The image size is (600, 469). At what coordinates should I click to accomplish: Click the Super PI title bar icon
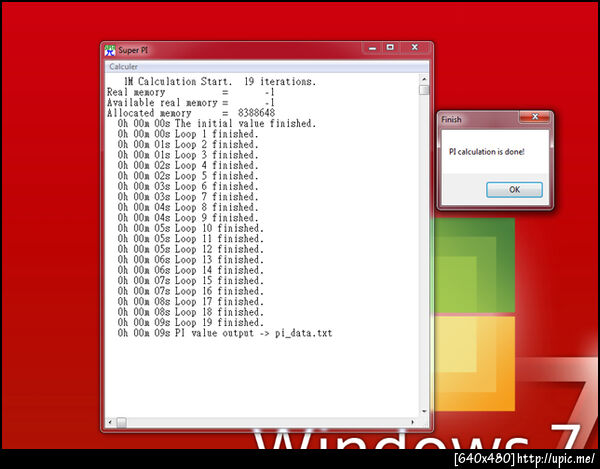(x=110, y=50)
